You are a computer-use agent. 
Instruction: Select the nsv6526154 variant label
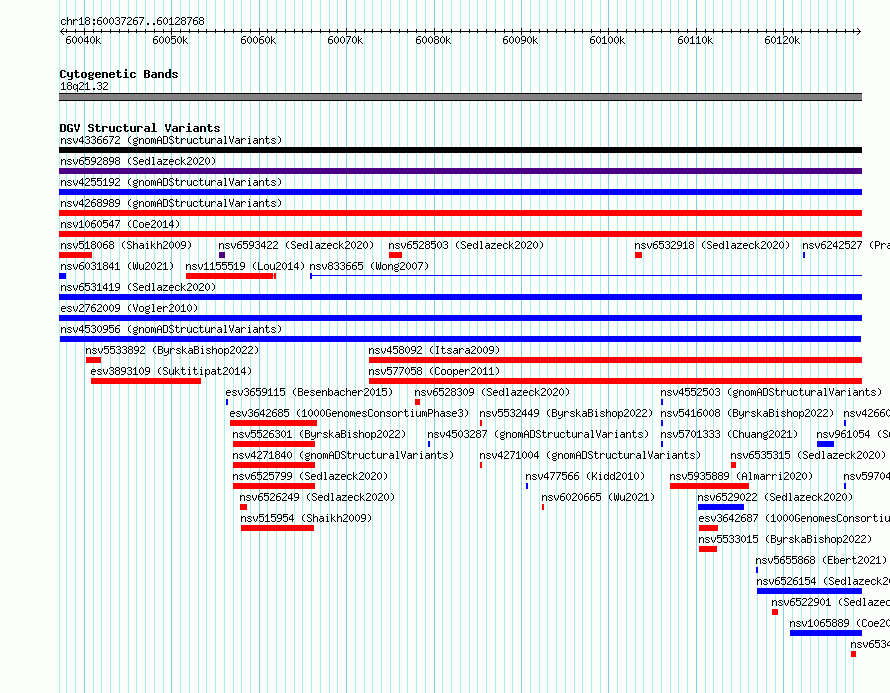[x=823, y=581]
